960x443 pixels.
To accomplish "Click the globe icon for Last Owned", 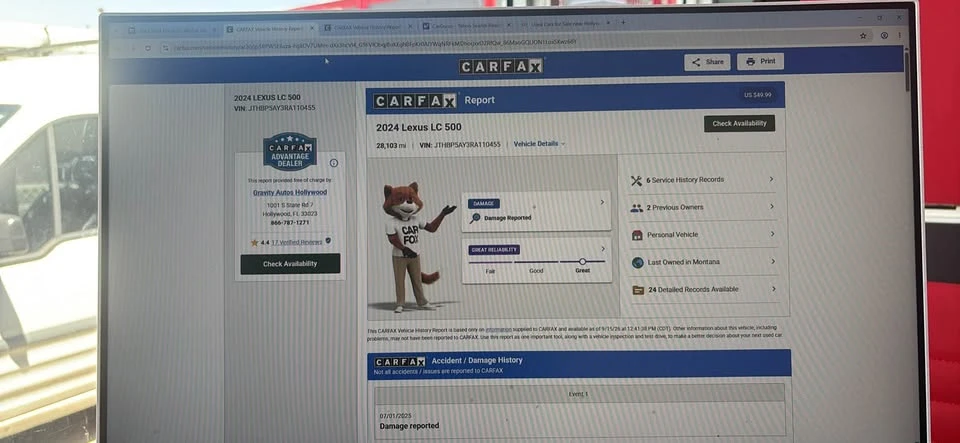I will pos(637,262).
